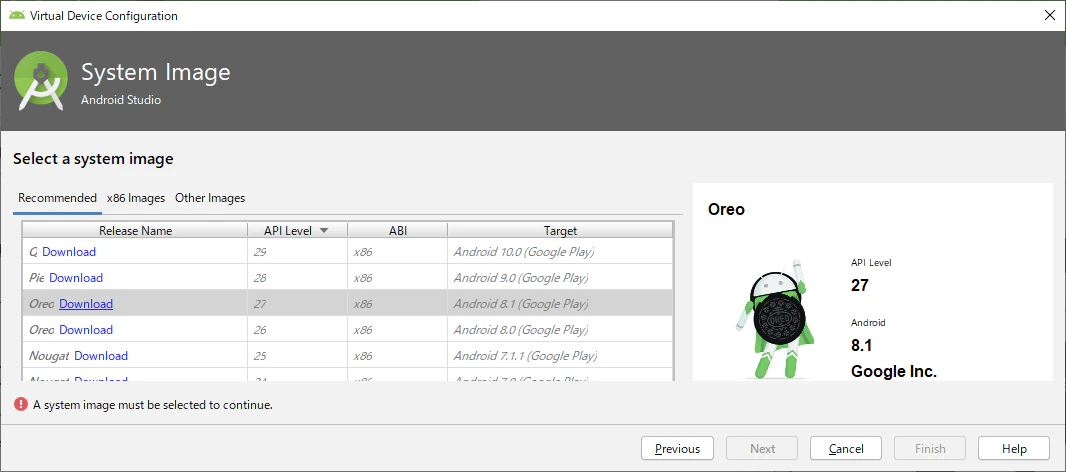Viewport: 1066px width, 472px height.
Task: Click the Android Studio logo icon
Action: coord(41,80)
